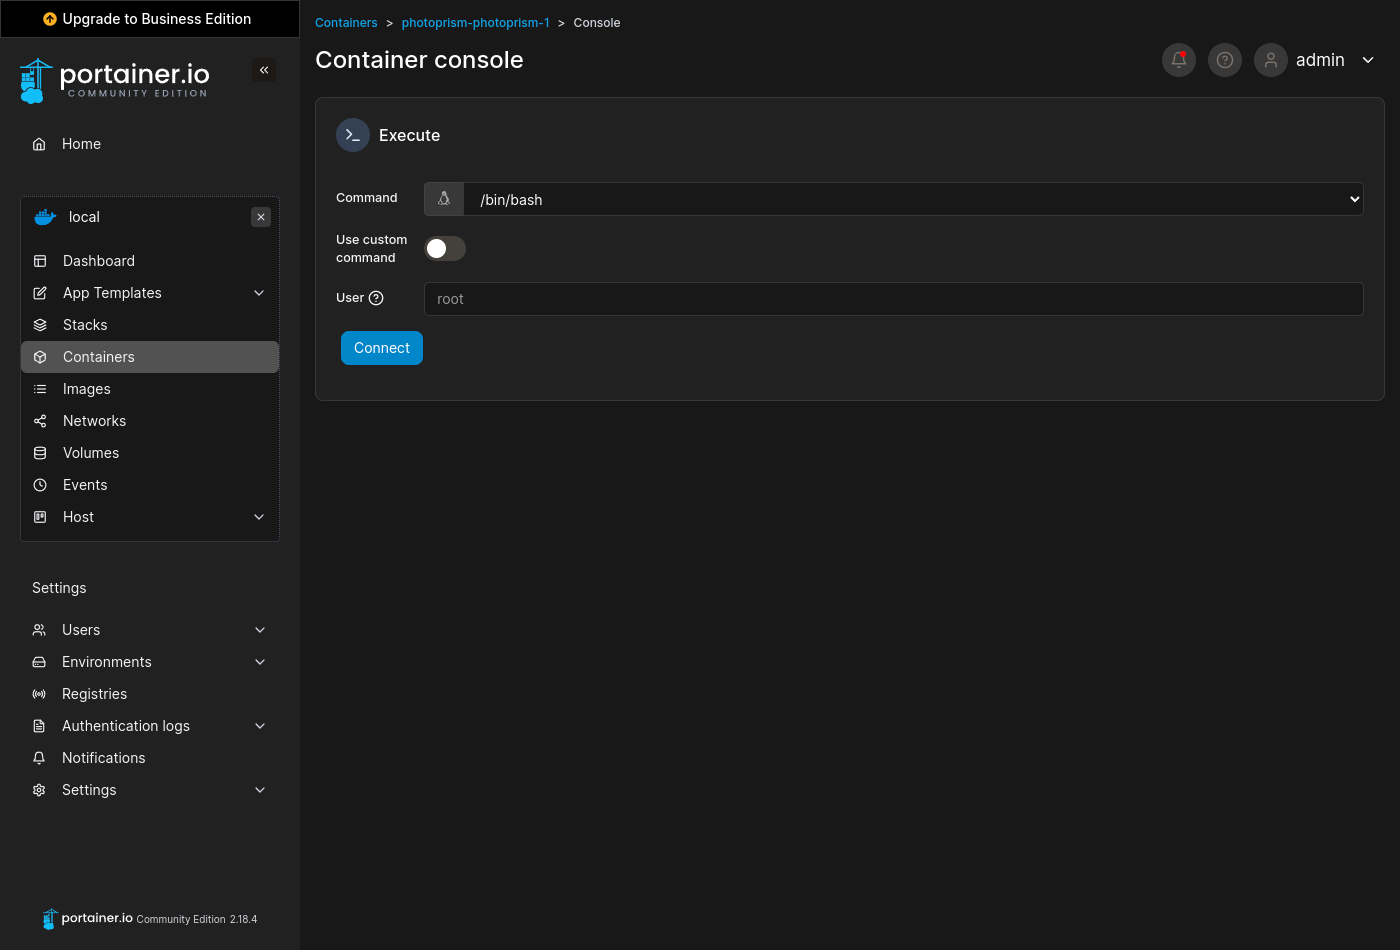Click the notifications bell icon
1400x950 pixels.
point(1179,60)
